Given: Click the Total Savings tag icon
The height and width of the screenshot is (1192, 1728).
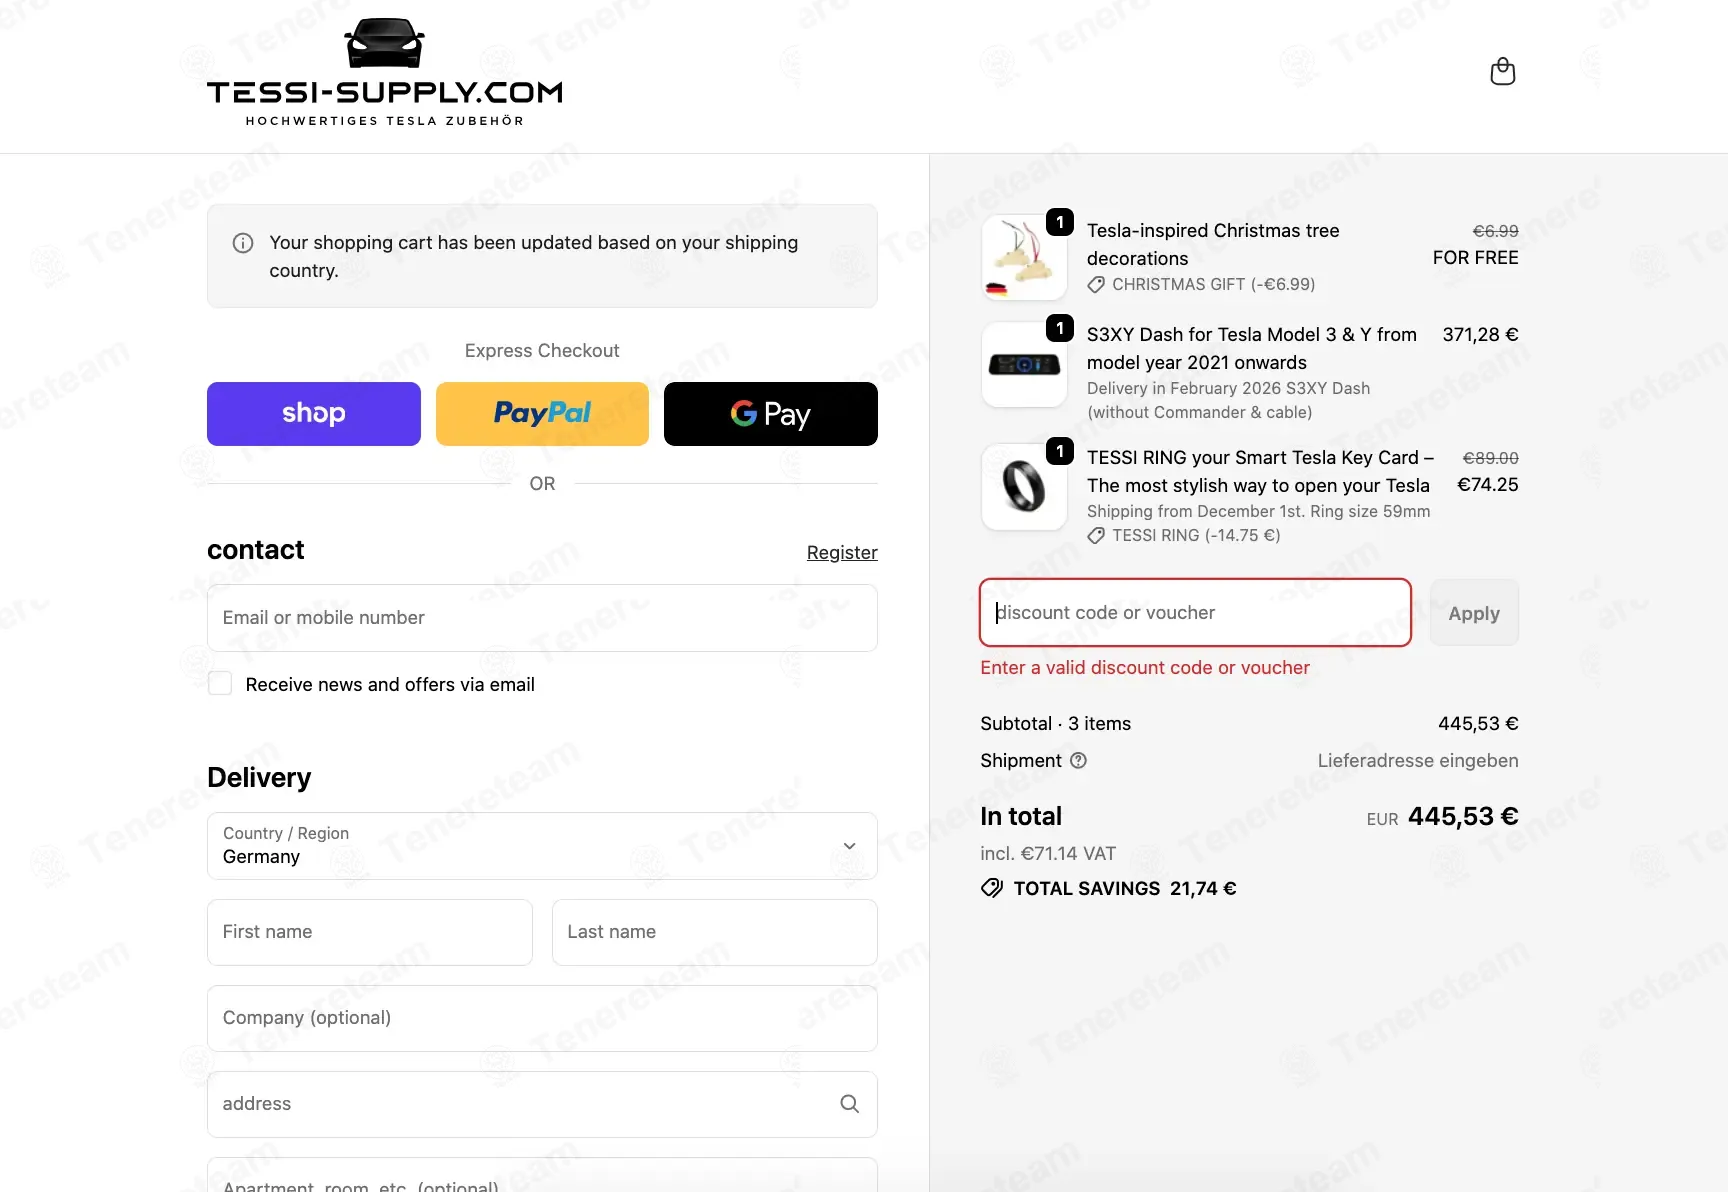Looking at the screenshot, I should [992, 888].
